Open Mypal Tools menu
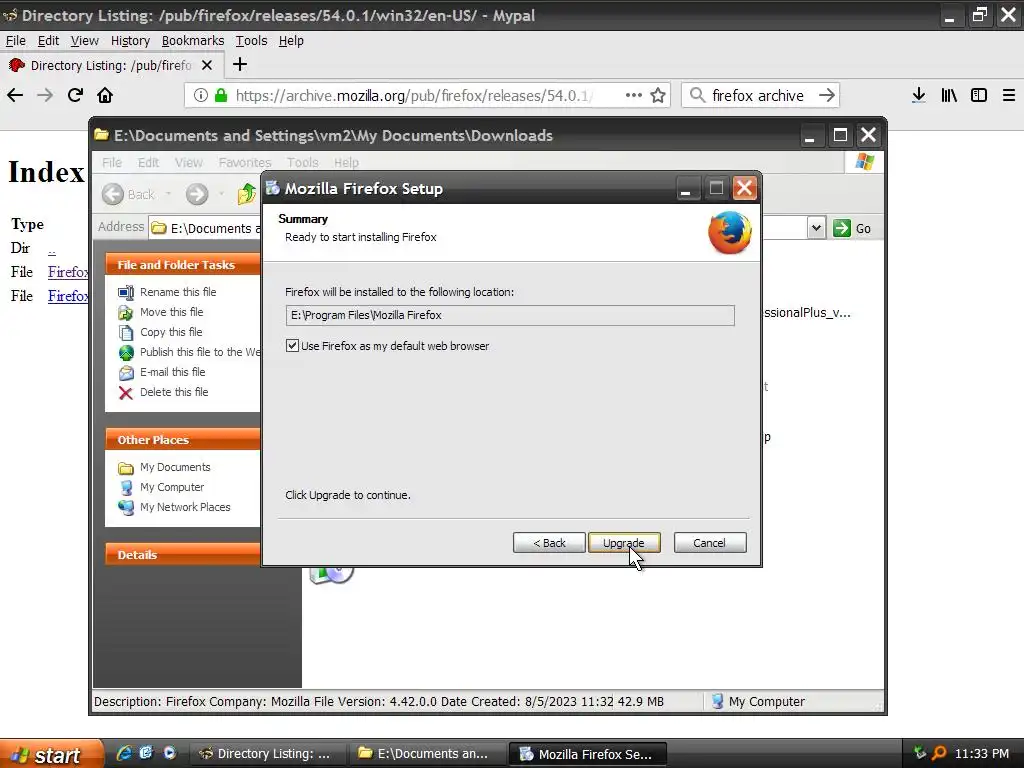Screen dimensions: 1024x768 coord(251,40)
